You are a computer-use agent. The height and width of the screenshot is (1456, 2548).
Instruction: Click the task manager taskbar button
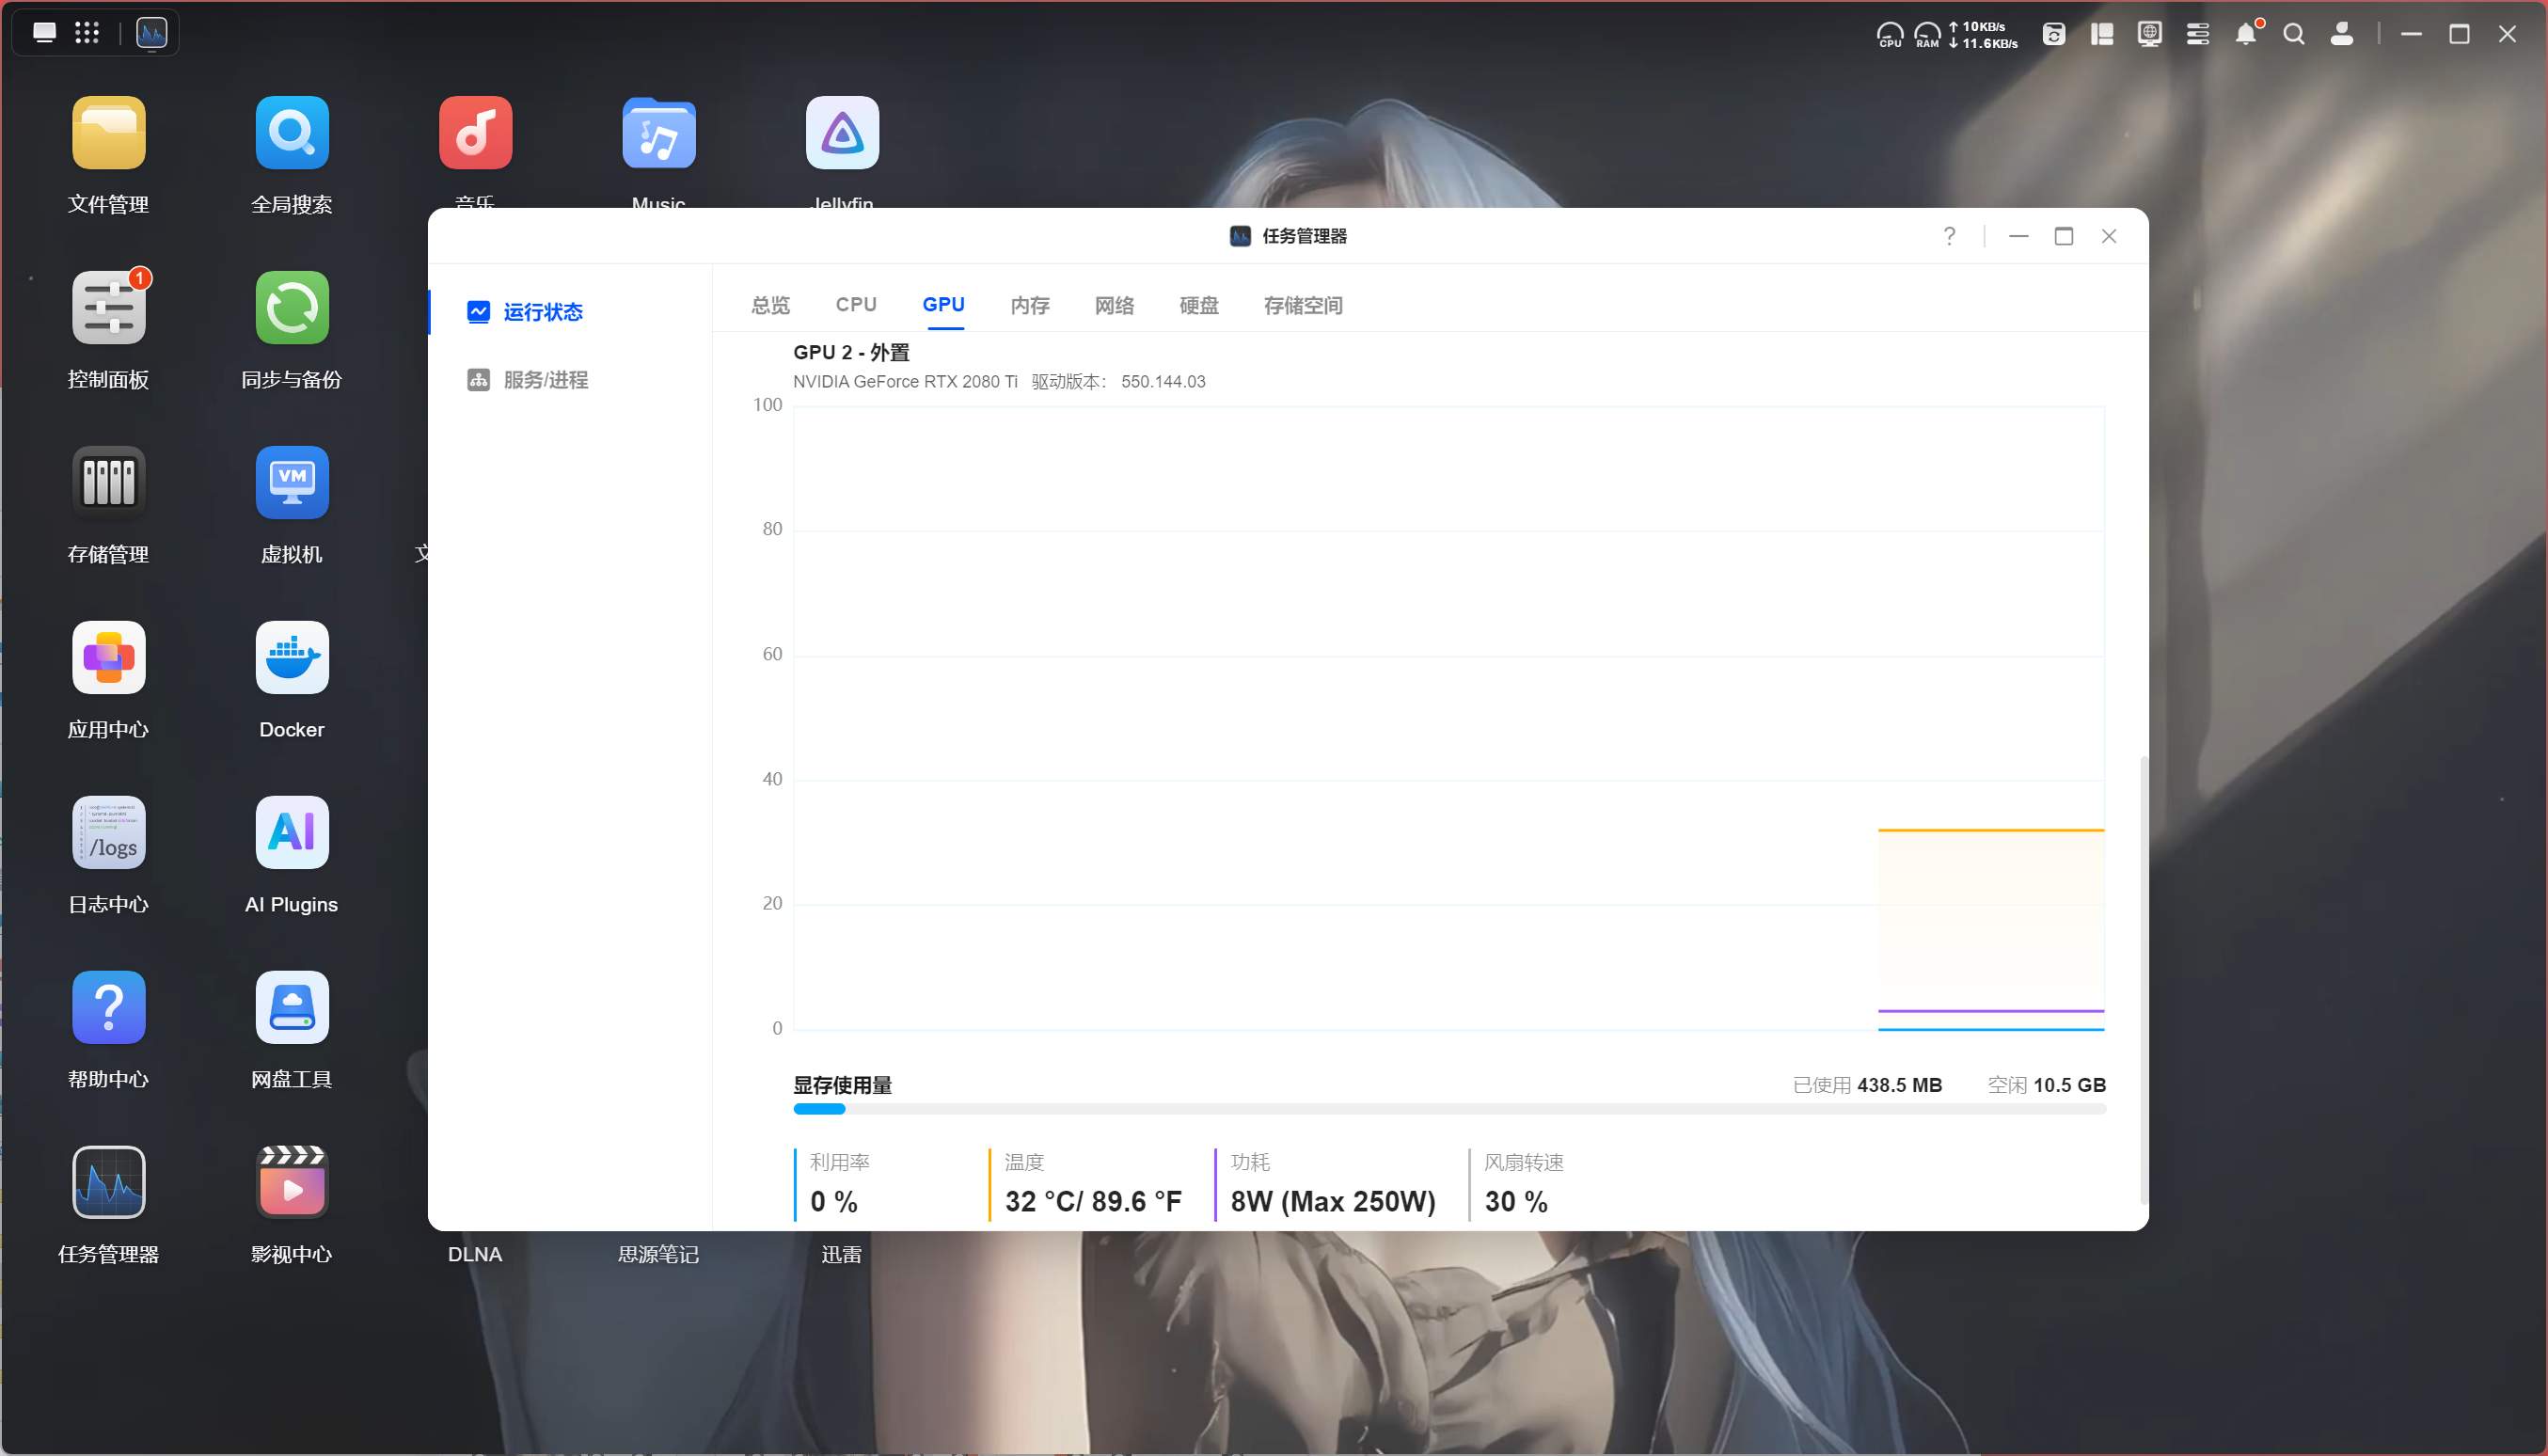tap(152, 33)
